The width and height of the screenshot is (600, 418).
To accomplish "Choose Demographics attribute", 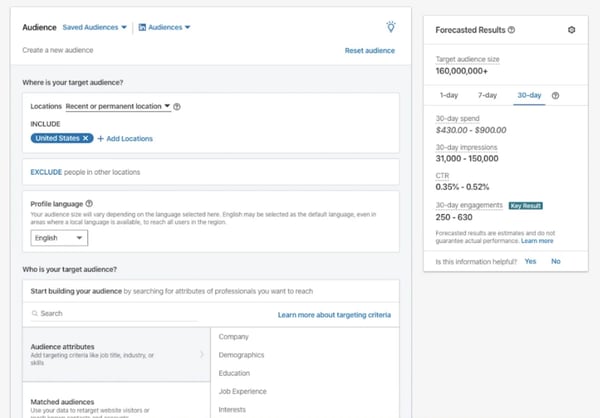I will (241, 355).
